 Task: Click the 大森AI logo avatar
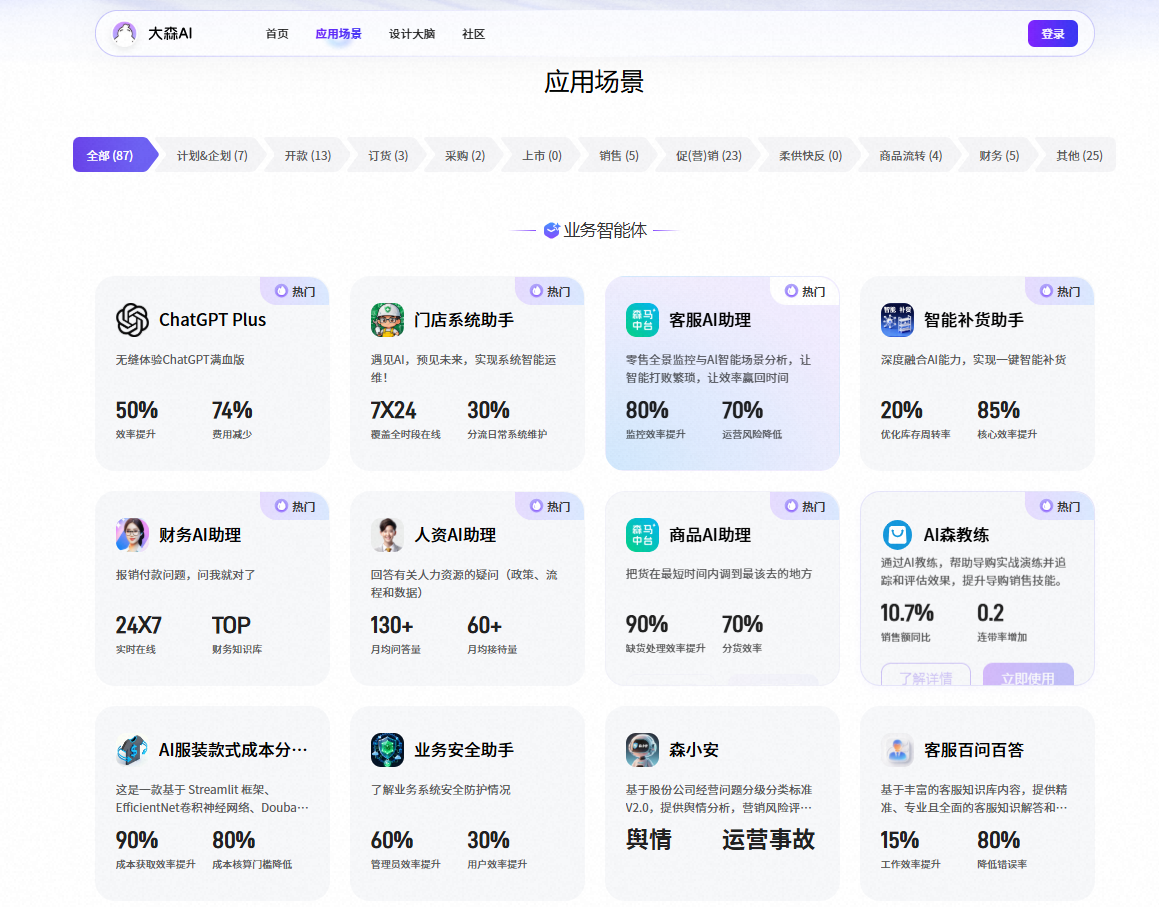click(x=125, y=34)
